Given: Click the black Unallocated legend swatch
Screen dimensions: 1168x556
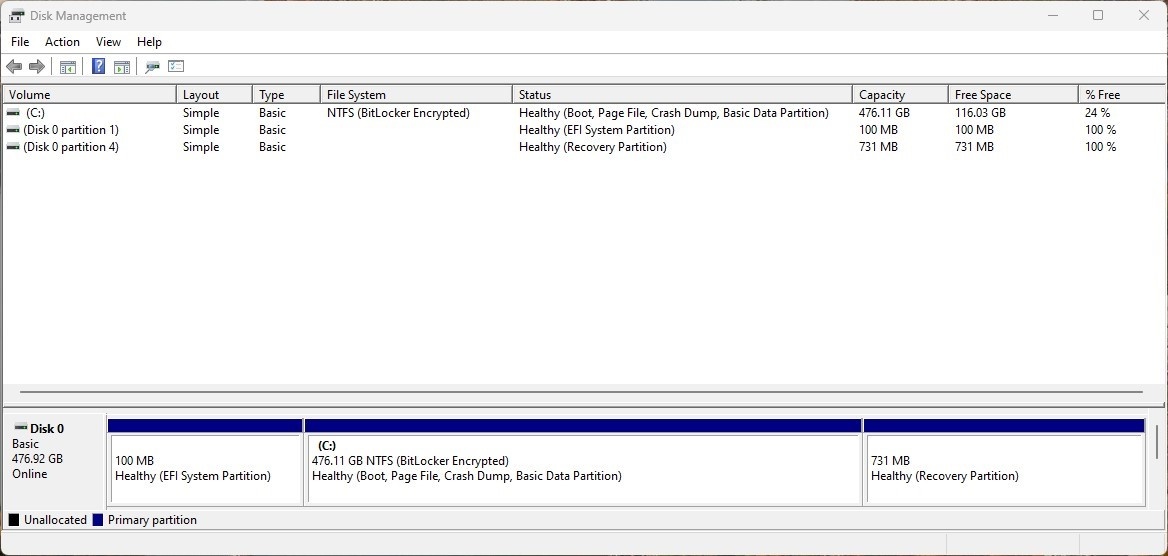Looking at the screenshot, I should coord(14,519).
